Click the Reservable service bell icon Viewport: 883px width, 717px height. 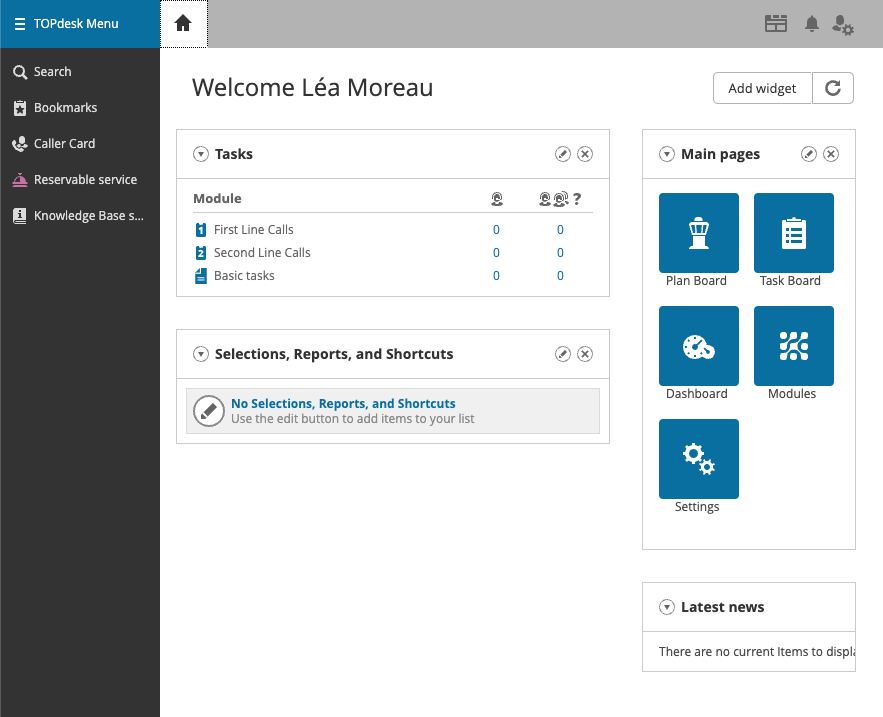click(20, 180)
